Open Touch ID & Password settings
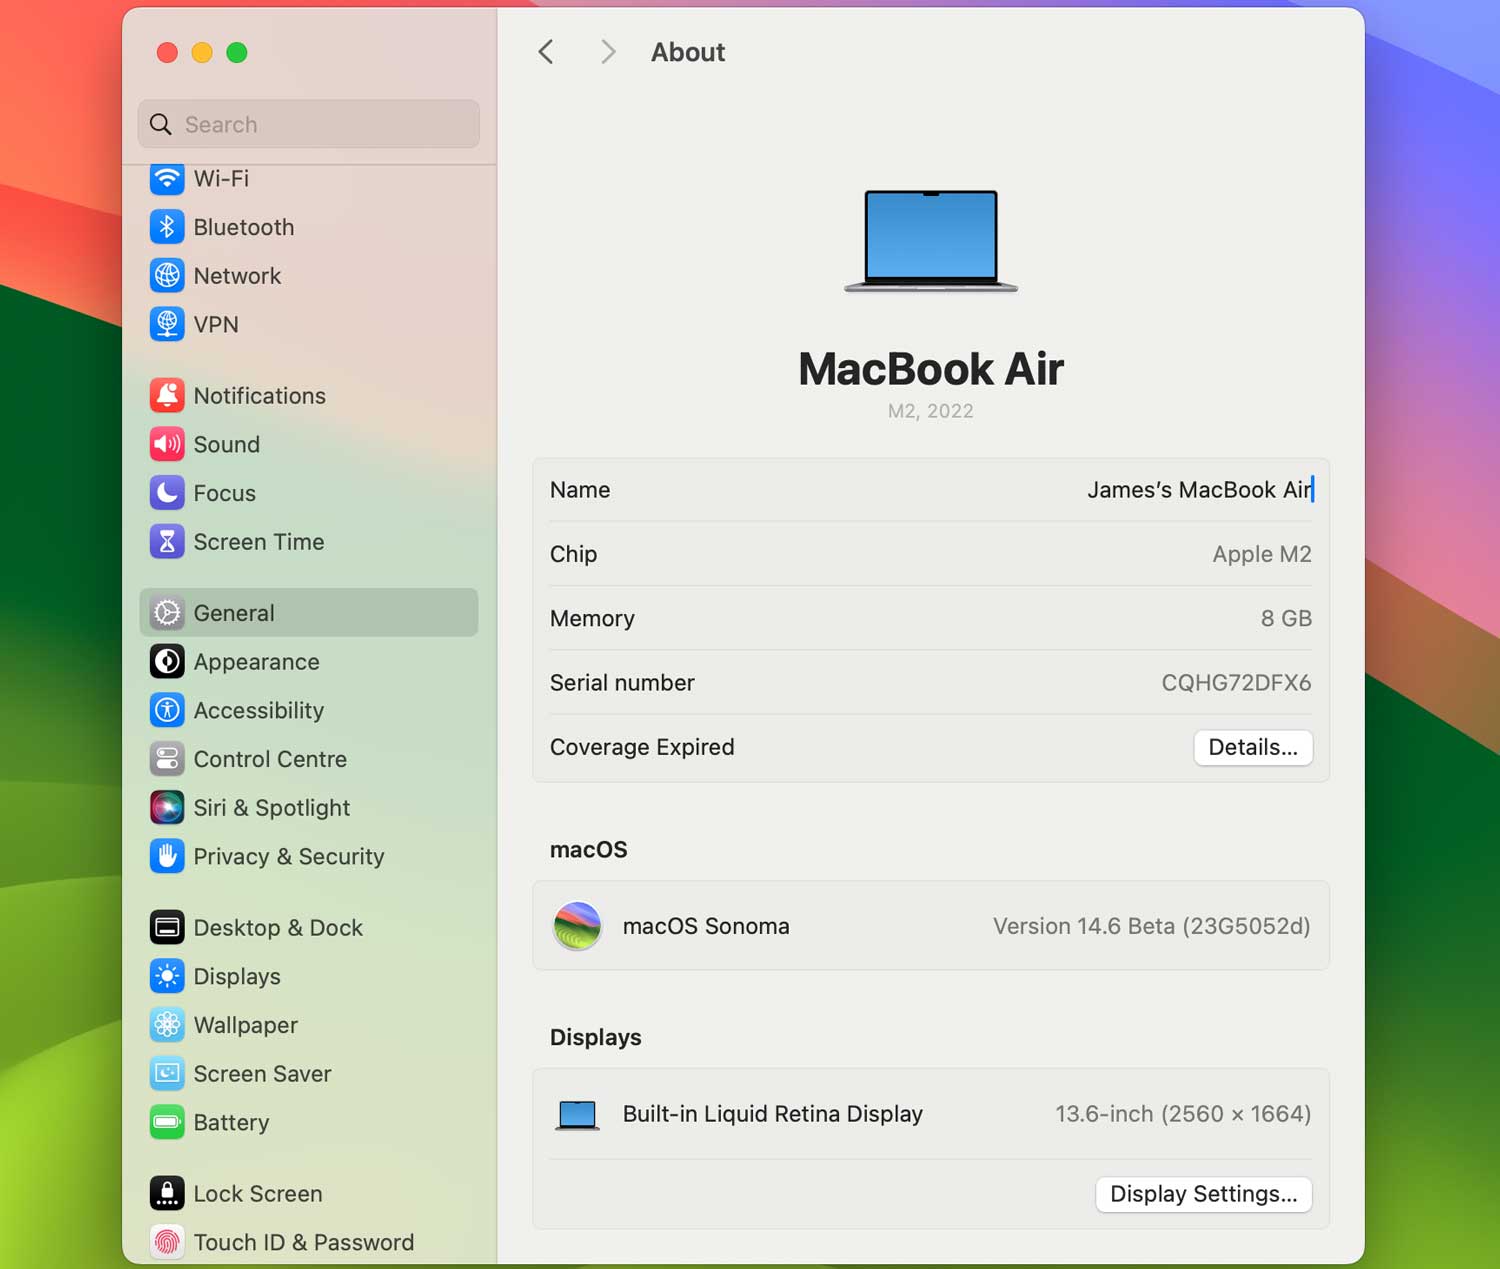 coord(304,1242)
